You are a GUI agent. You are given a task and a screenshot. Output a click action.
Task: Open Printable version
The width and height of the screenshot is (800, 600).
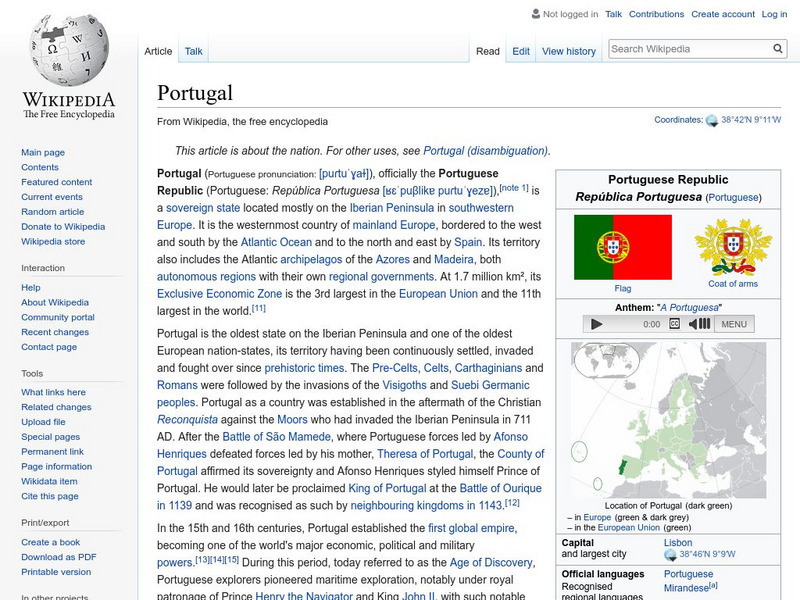click(x=56, y=572)
